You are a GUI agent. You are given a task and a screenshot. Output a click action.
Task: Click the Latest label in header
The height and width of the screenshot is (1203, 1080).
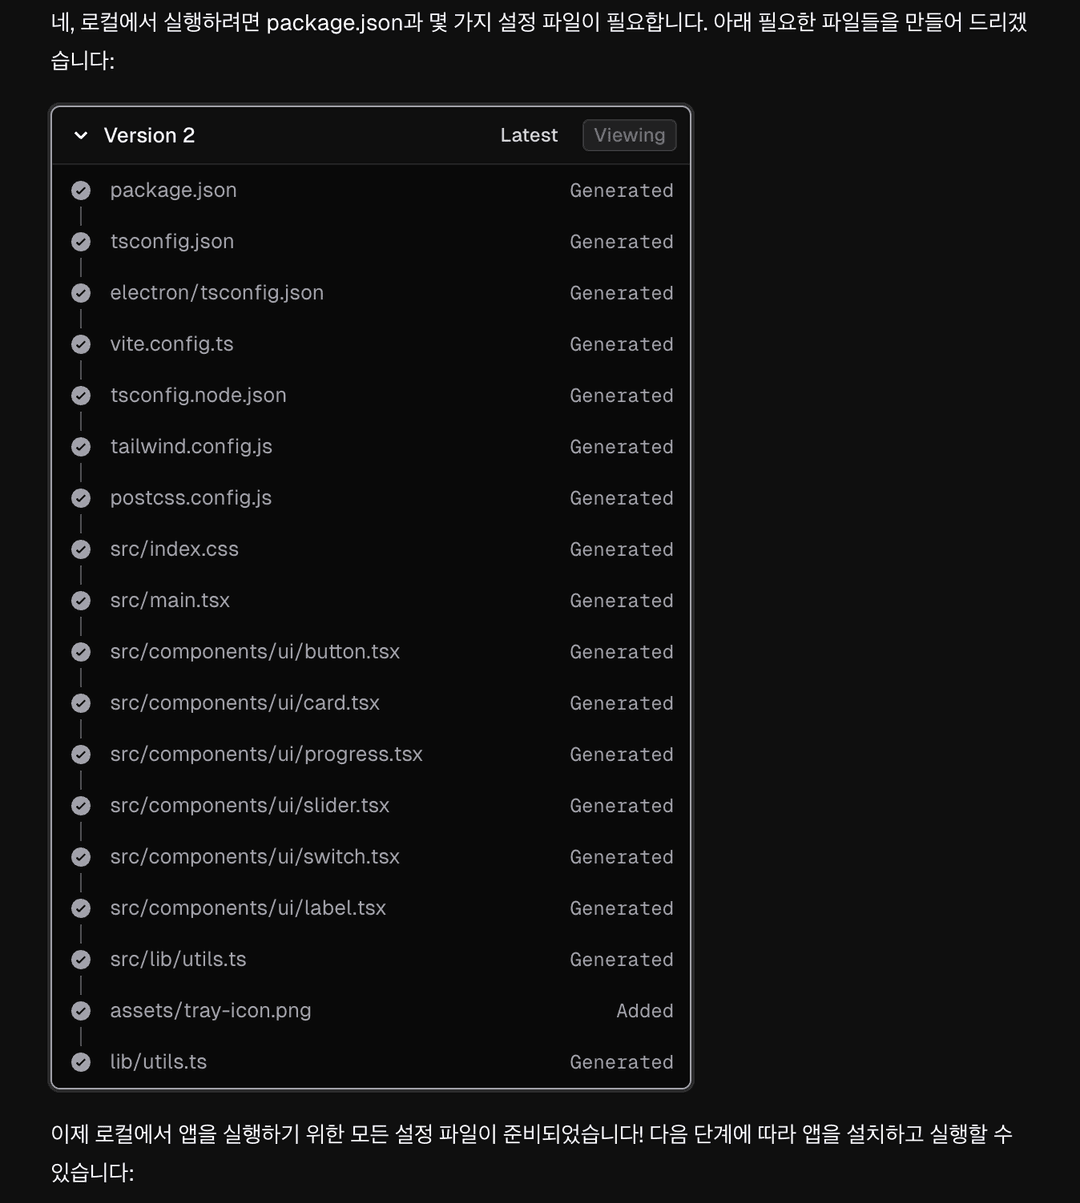click(x=529, y=135)
